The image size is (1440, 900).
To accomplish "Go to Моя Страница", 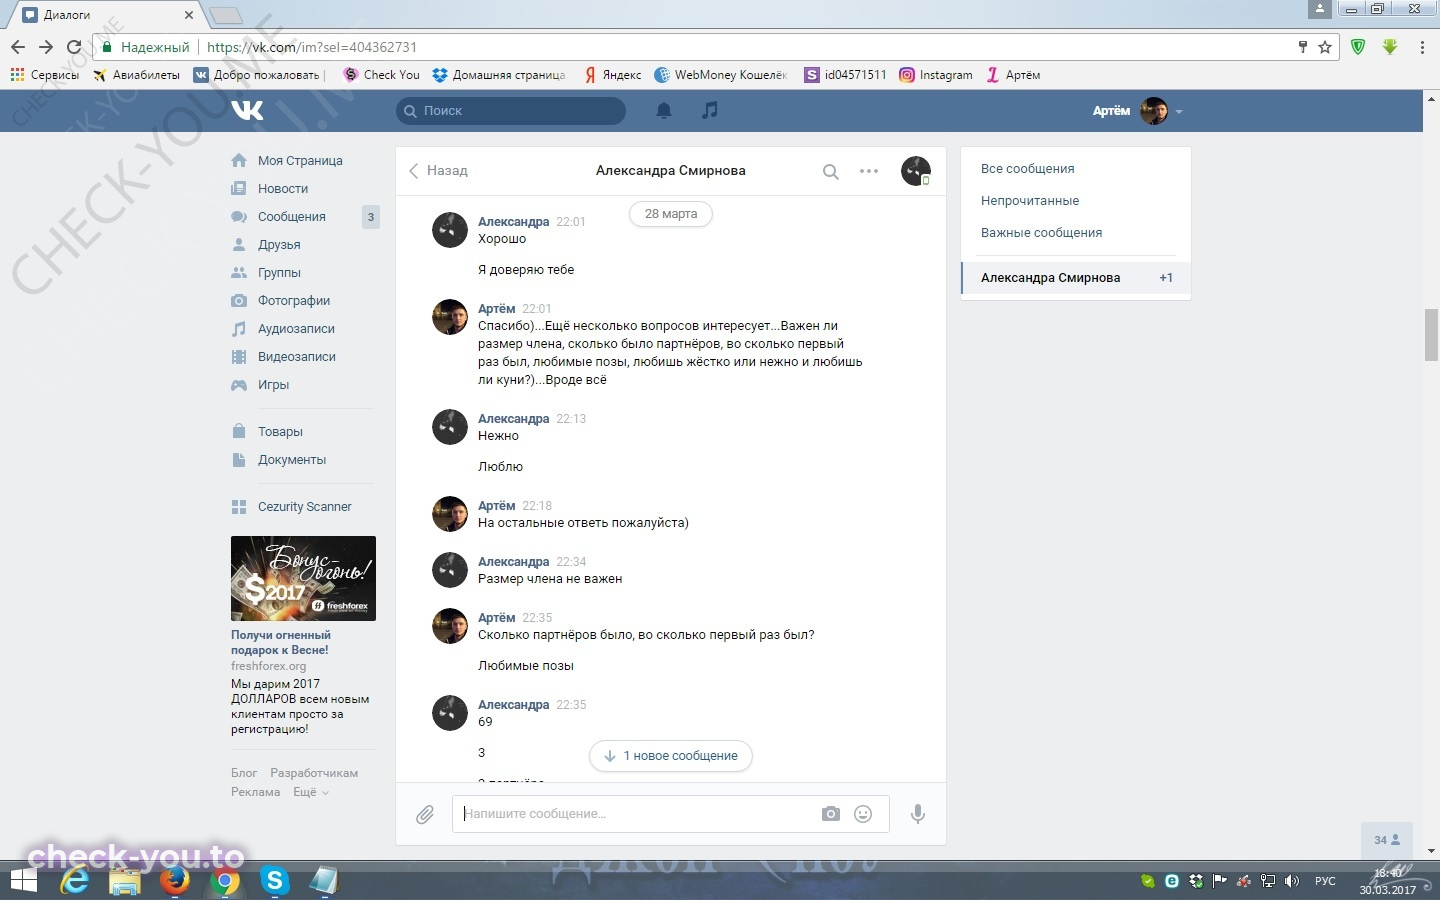I will [x=300, y=161].
